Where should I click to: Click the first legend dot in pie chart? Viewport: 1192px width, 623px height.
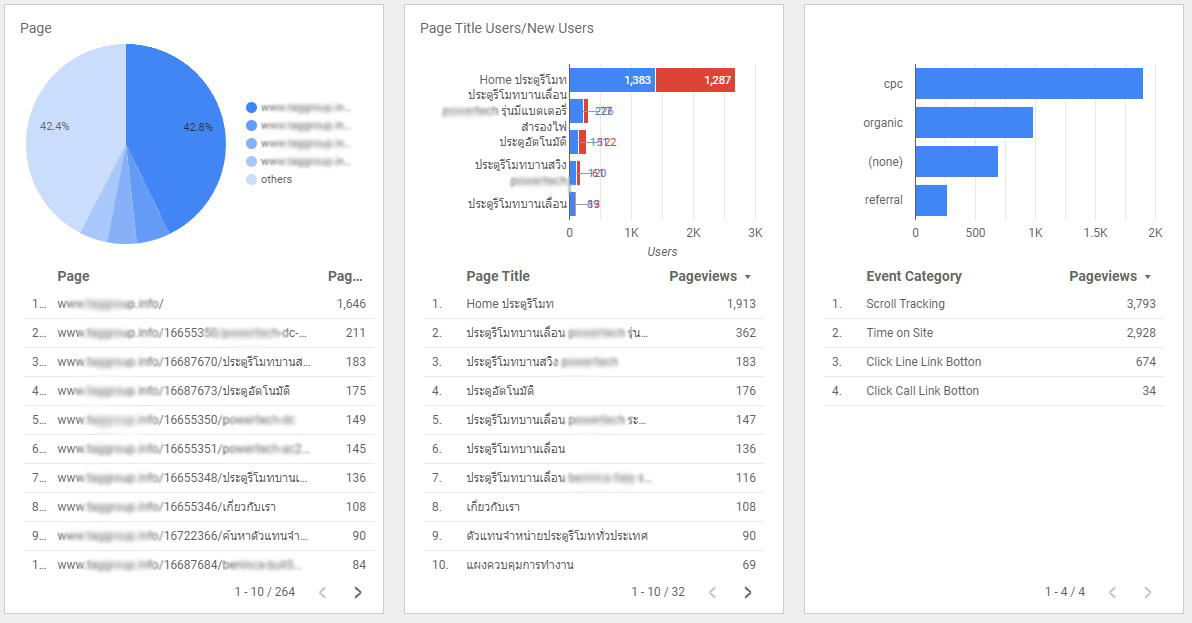coord(252,107)
